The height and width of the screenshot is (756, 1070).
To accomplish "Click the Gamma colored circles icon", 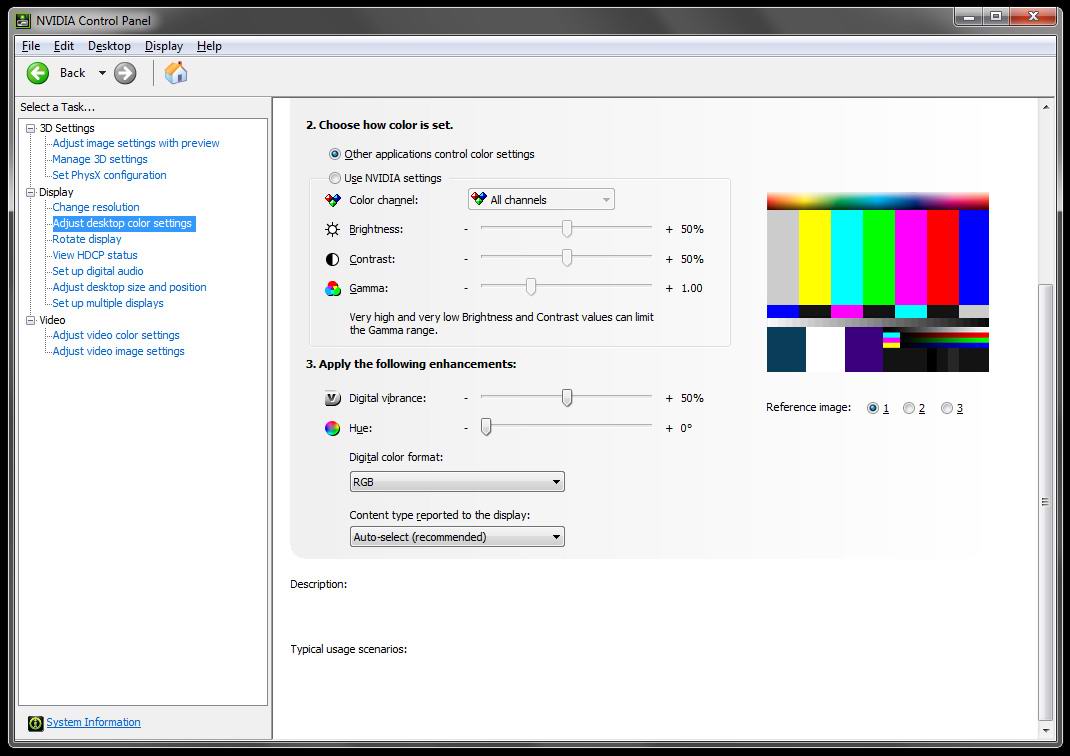I will [x=333, y=288].
